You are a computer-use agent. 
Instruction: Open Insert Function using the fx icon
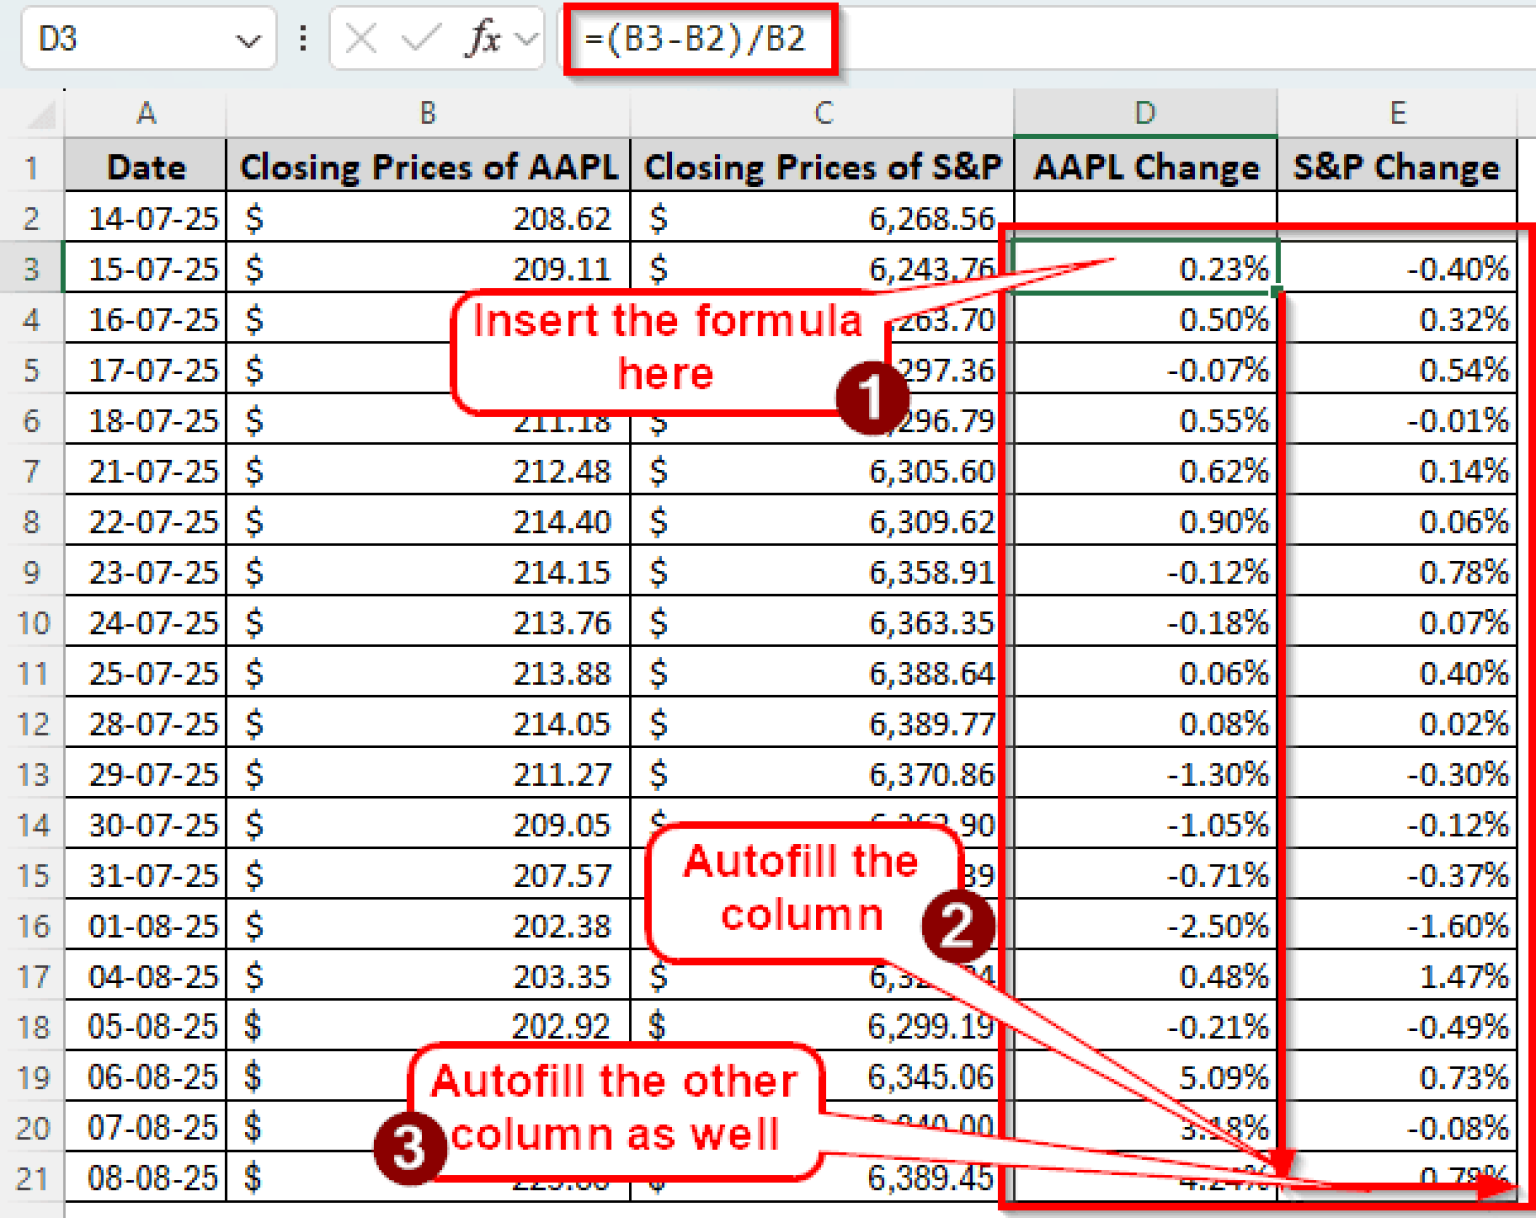click(483, 40)
